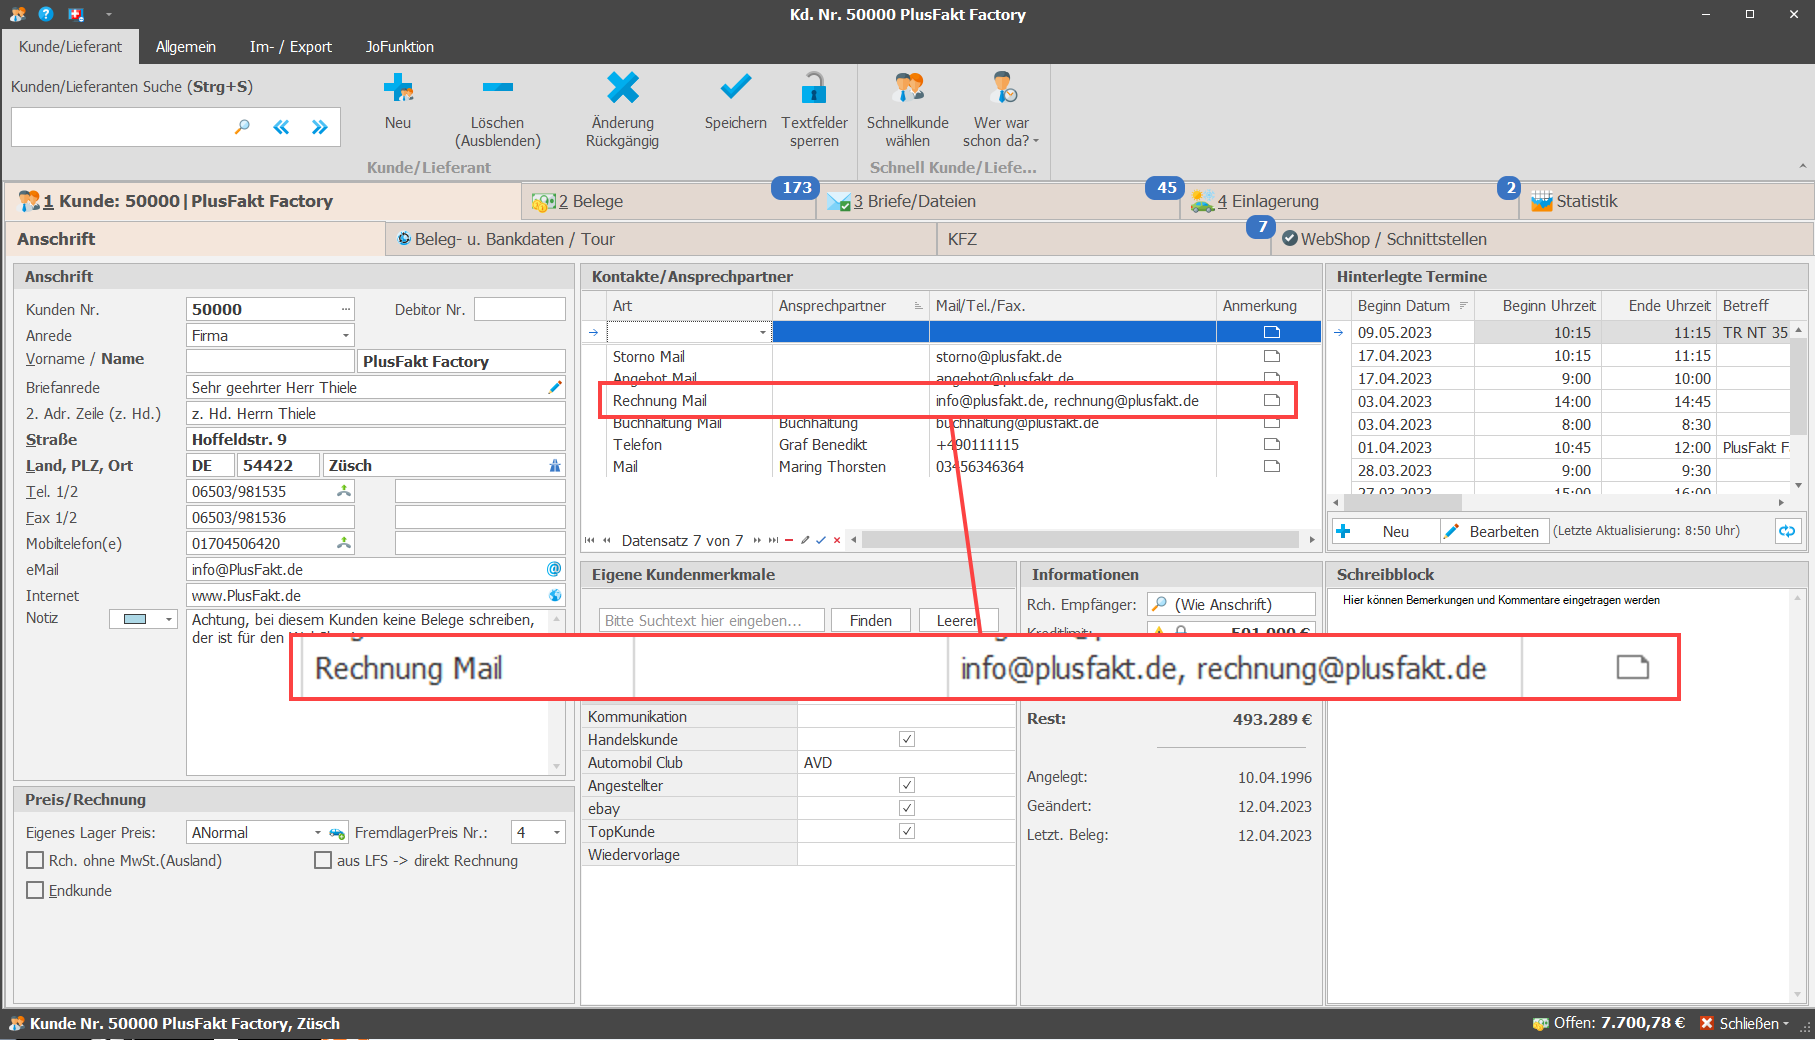The image size is (1815, 1040).
Task: Open Eigenes Lager Preis ANormal dropdown
Action: [318, 833]
